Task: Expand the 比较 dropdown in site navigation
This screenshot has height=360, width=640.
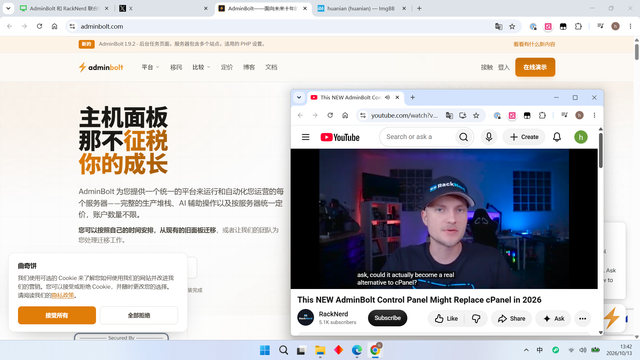Action: pos(201,67)
